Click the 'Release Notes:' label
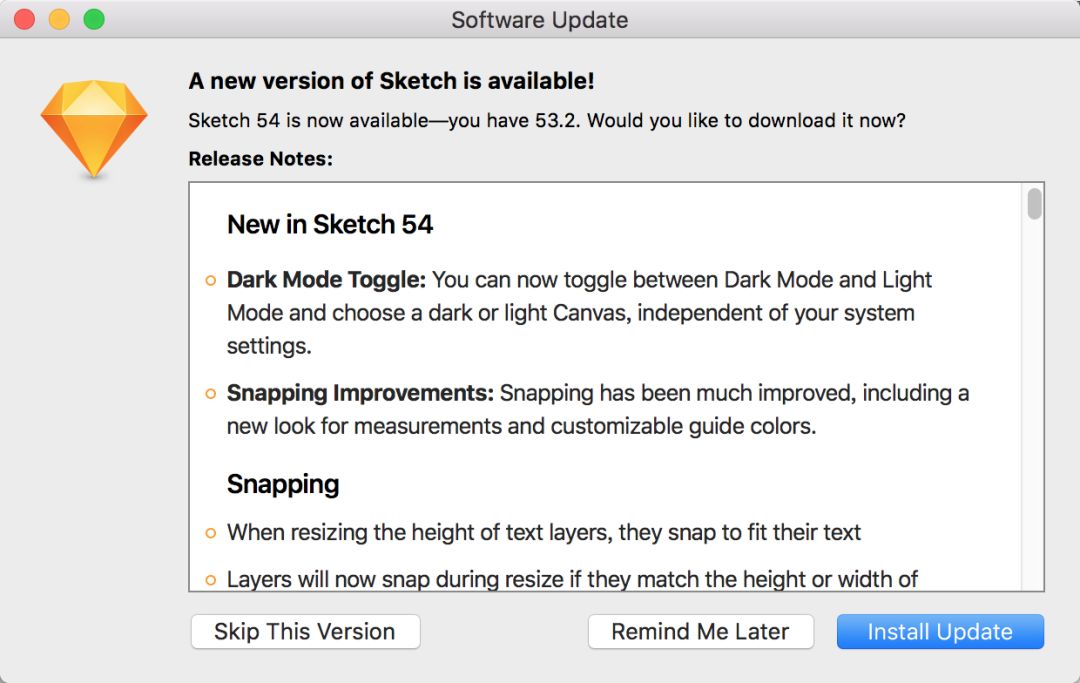 (x=260, y=159)
